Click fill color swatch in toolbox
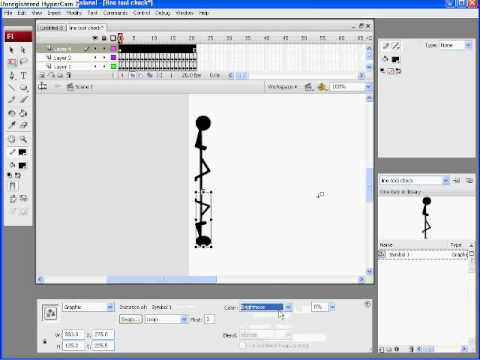The image size is (480, 360). pyautogui.click(x=22, y=165)
